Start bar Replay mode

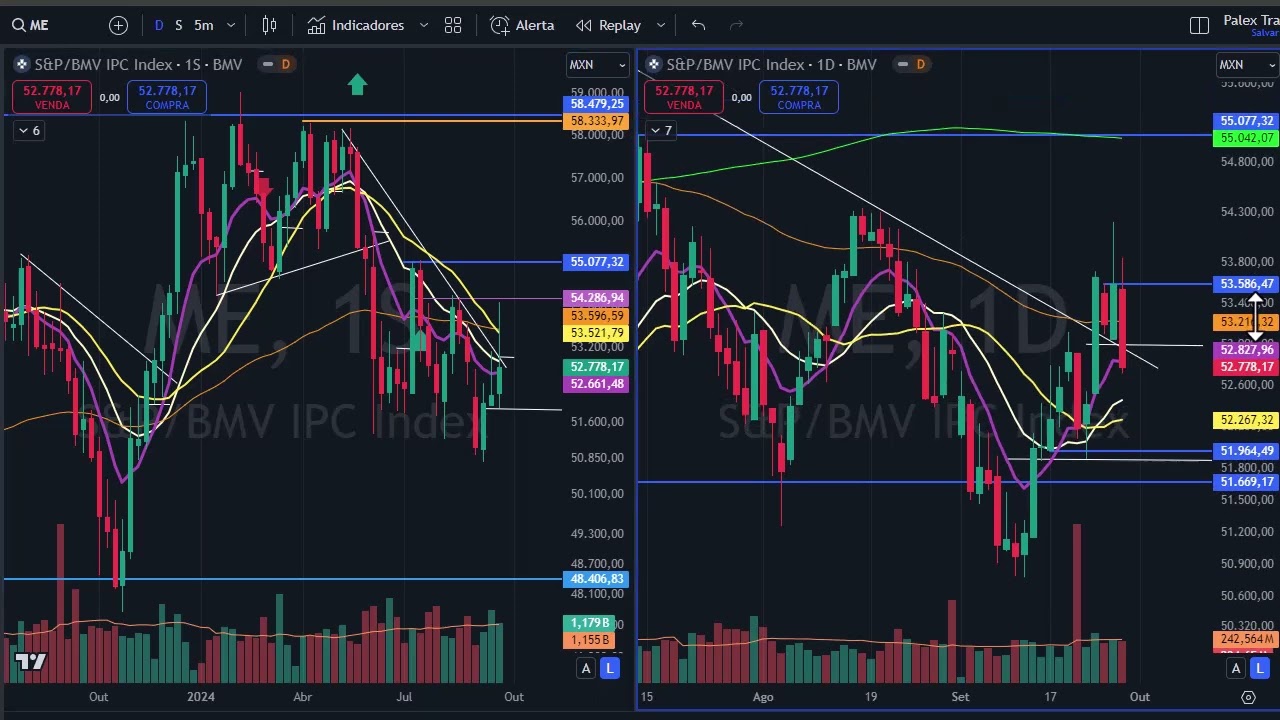[608, 25]
